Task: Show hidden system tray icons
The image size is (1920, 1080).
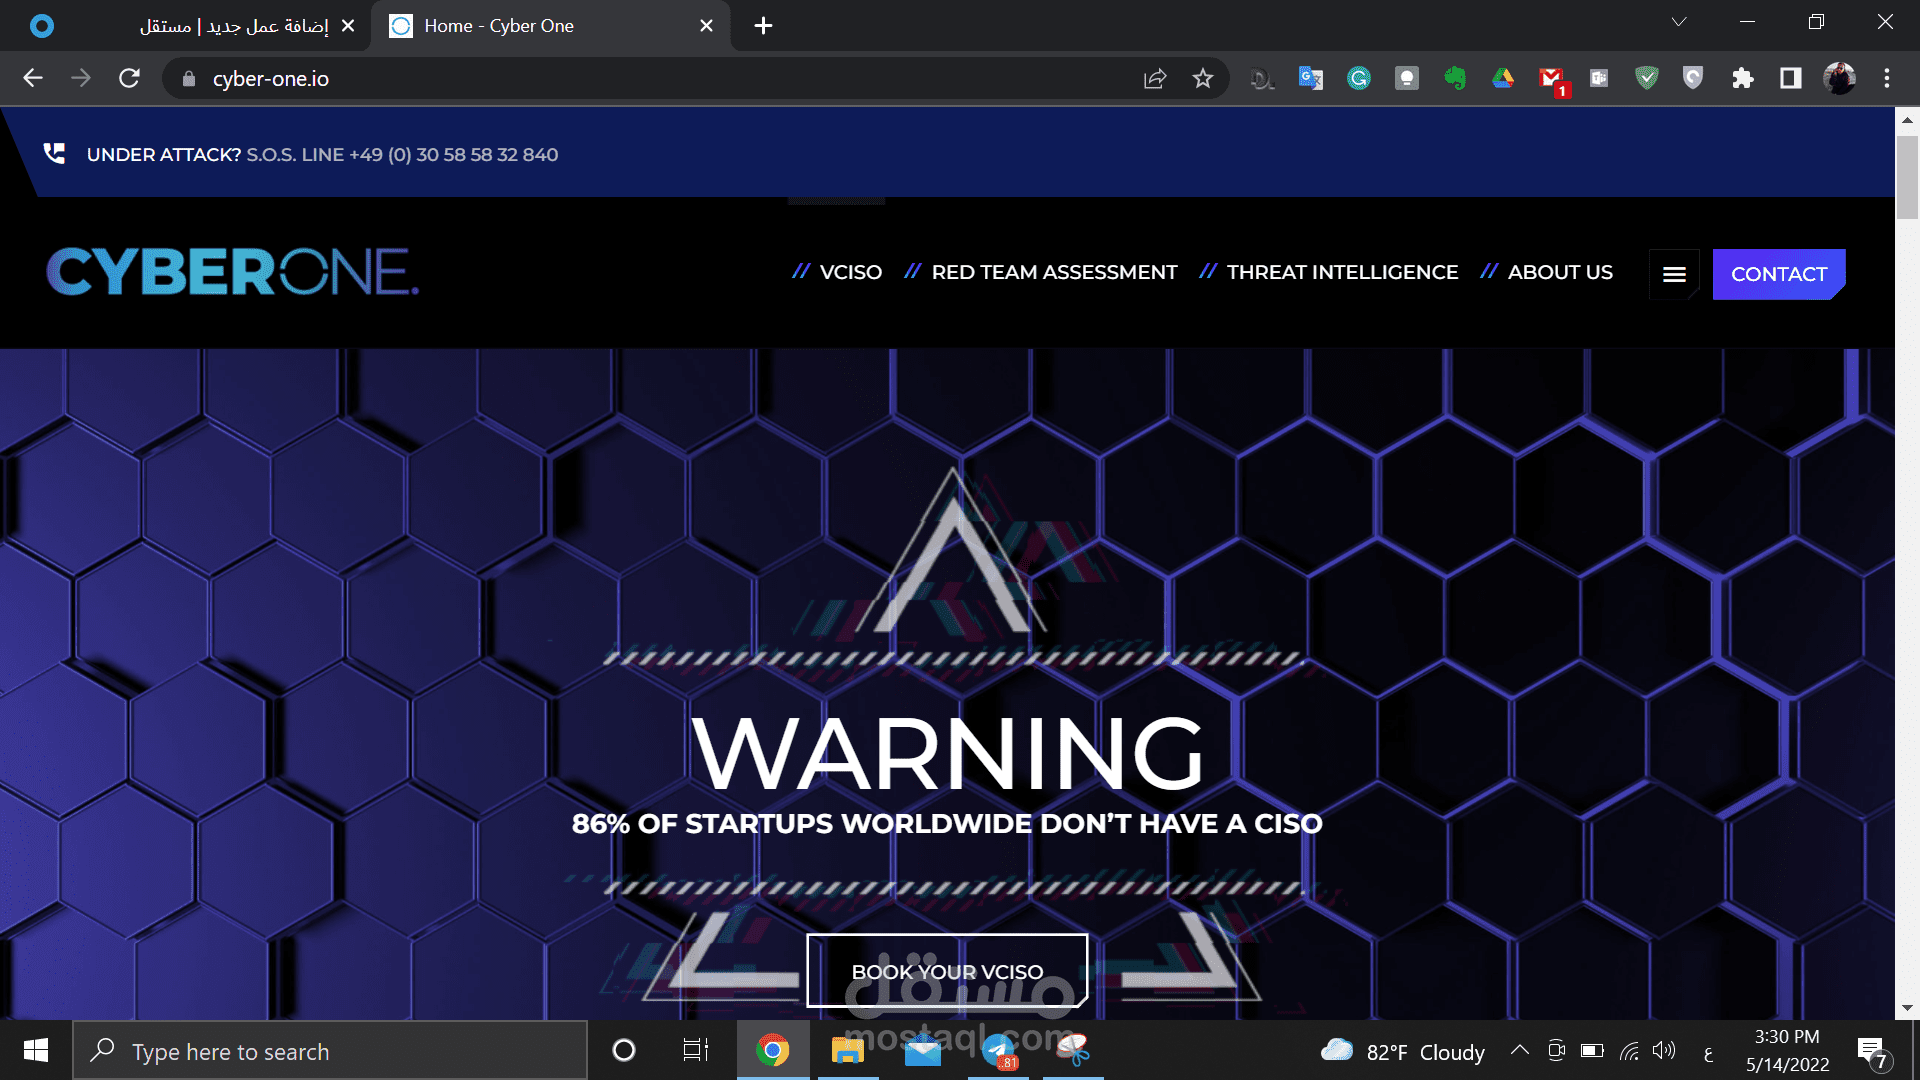Action: coord(1519,1050)
